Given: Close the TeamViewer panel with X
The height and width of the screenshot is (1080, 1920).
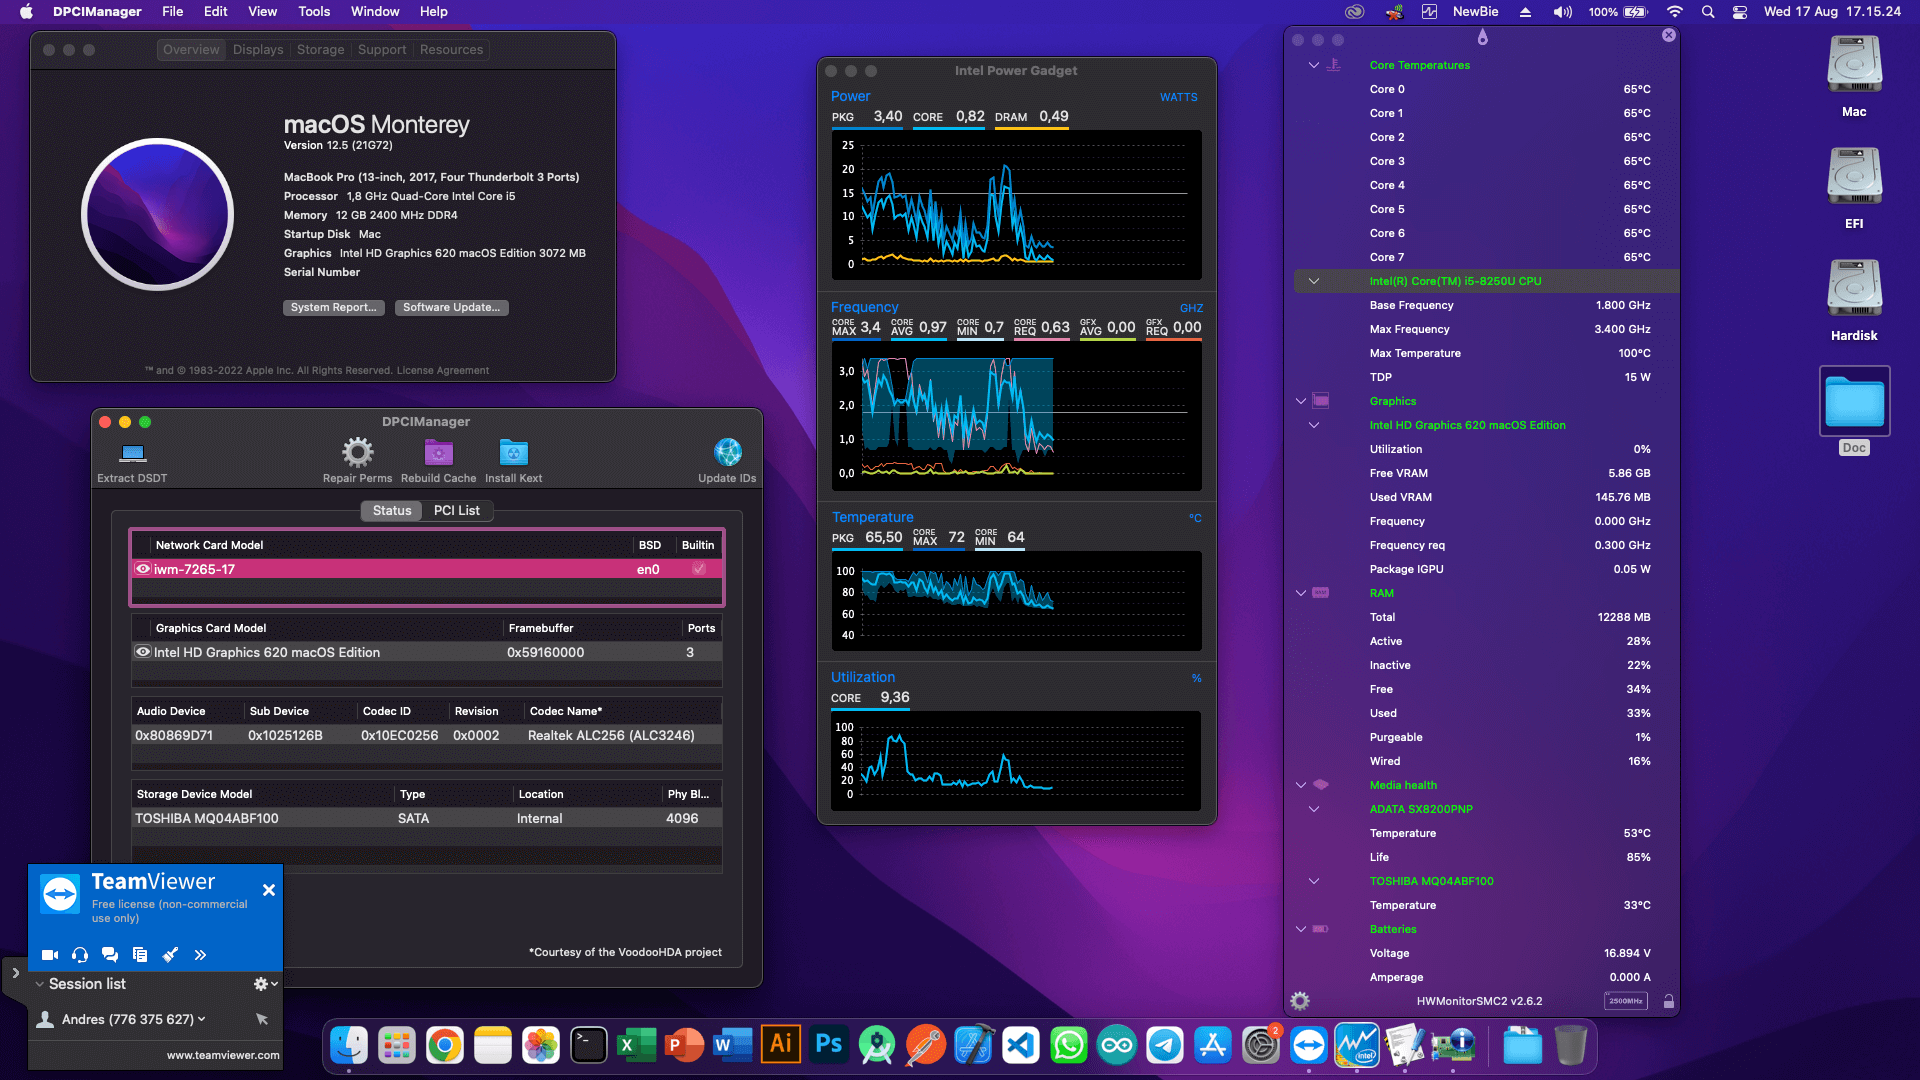Looking at the screenshot, I should pyautogui.click(x=269, y=890).
